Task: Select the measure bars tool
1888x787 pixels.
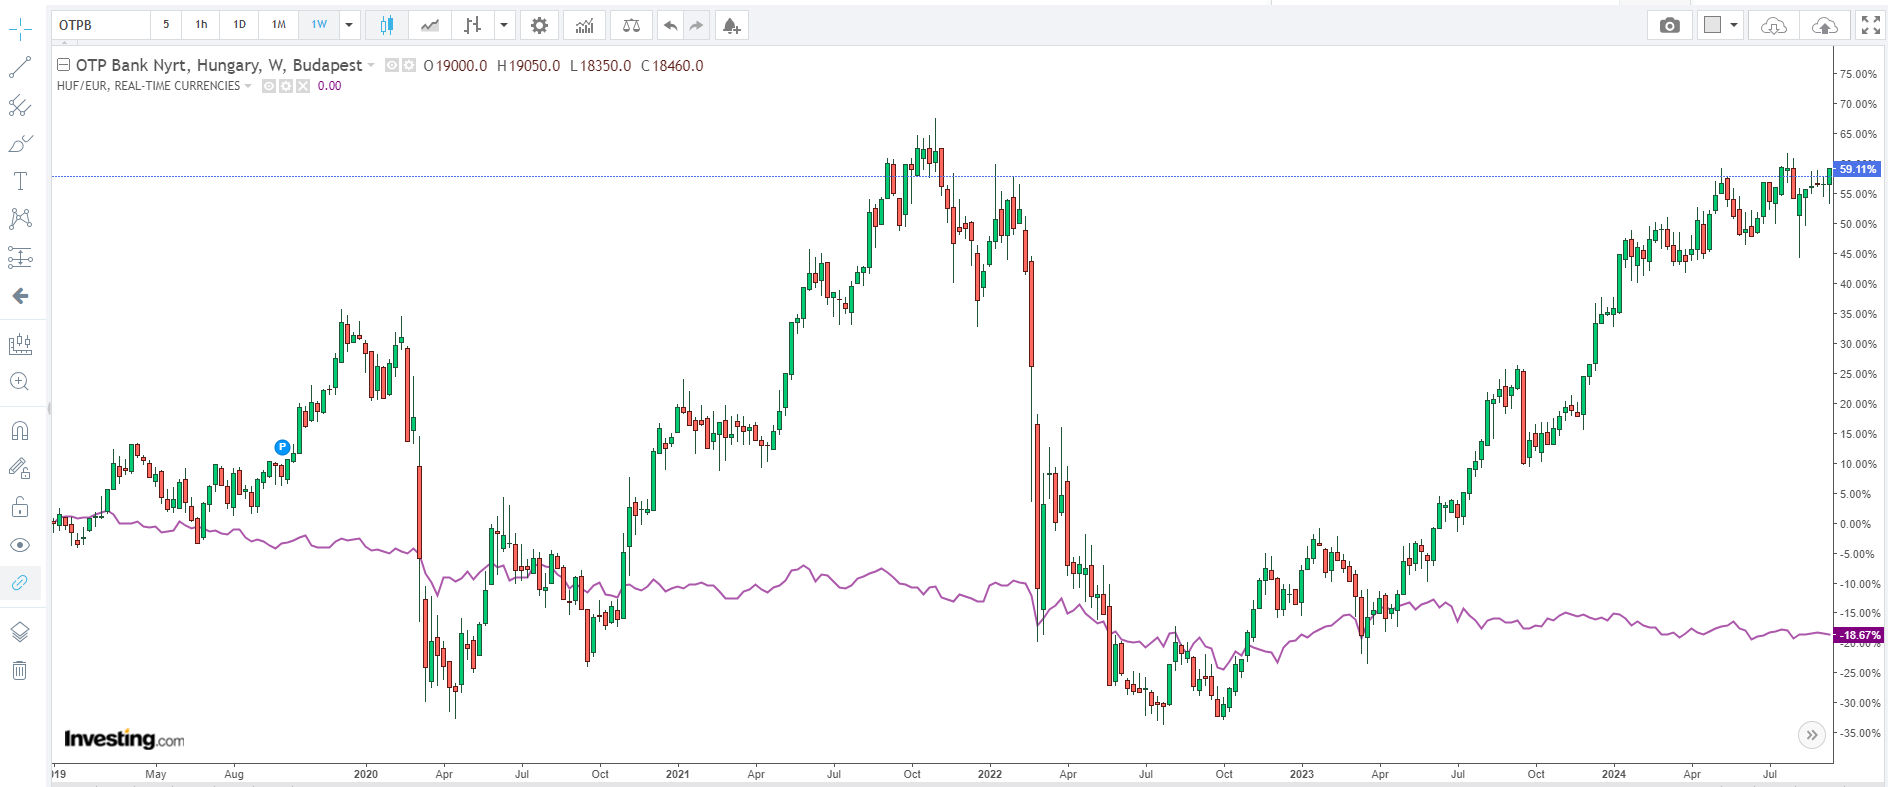Action: coord(20,345)
